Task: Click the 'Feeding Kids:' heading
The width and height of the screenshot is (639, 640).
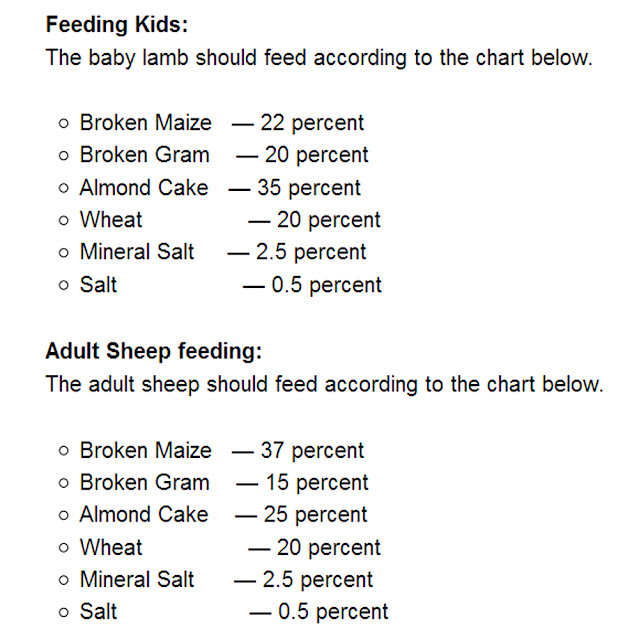Action: pyautogui.click(x=117, y=24)
